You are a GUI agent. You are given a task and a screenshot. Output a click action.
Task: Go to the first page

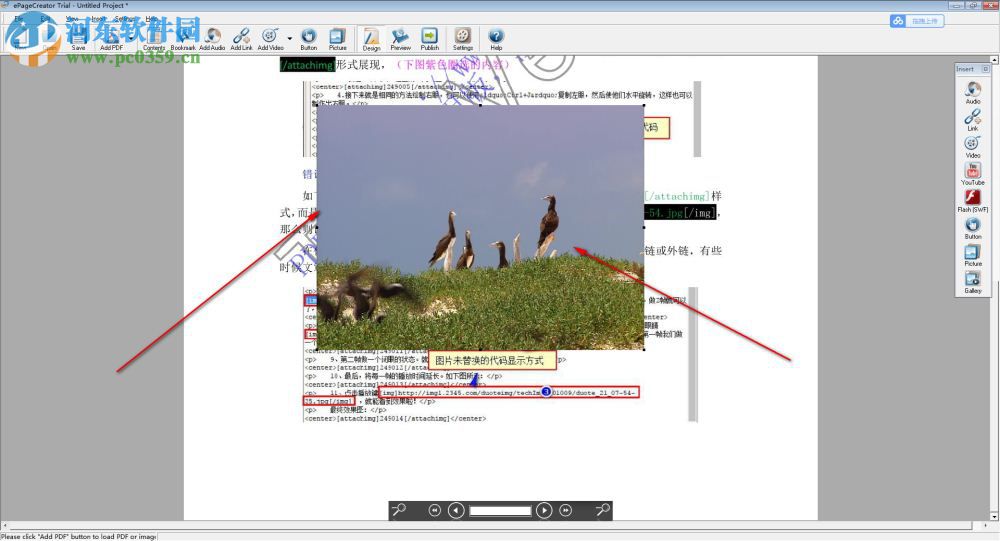[434, 510]
